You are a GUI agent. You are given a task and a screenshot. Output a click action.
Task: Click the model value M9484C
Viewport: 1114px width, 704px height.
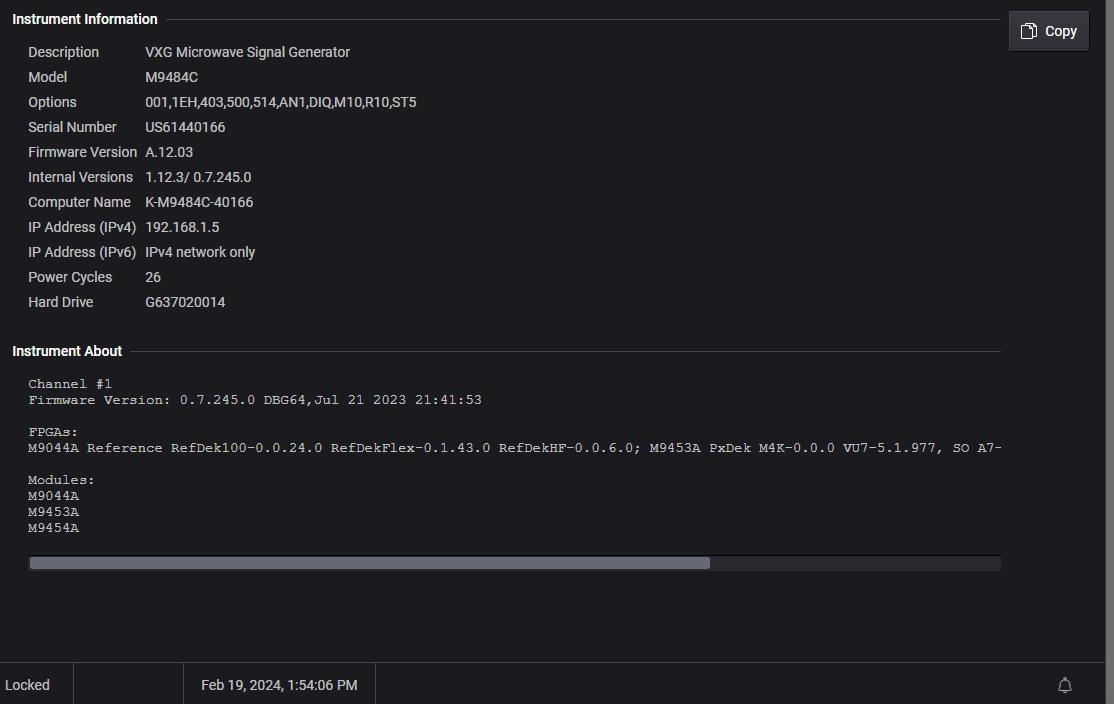[x=173, y=77]
